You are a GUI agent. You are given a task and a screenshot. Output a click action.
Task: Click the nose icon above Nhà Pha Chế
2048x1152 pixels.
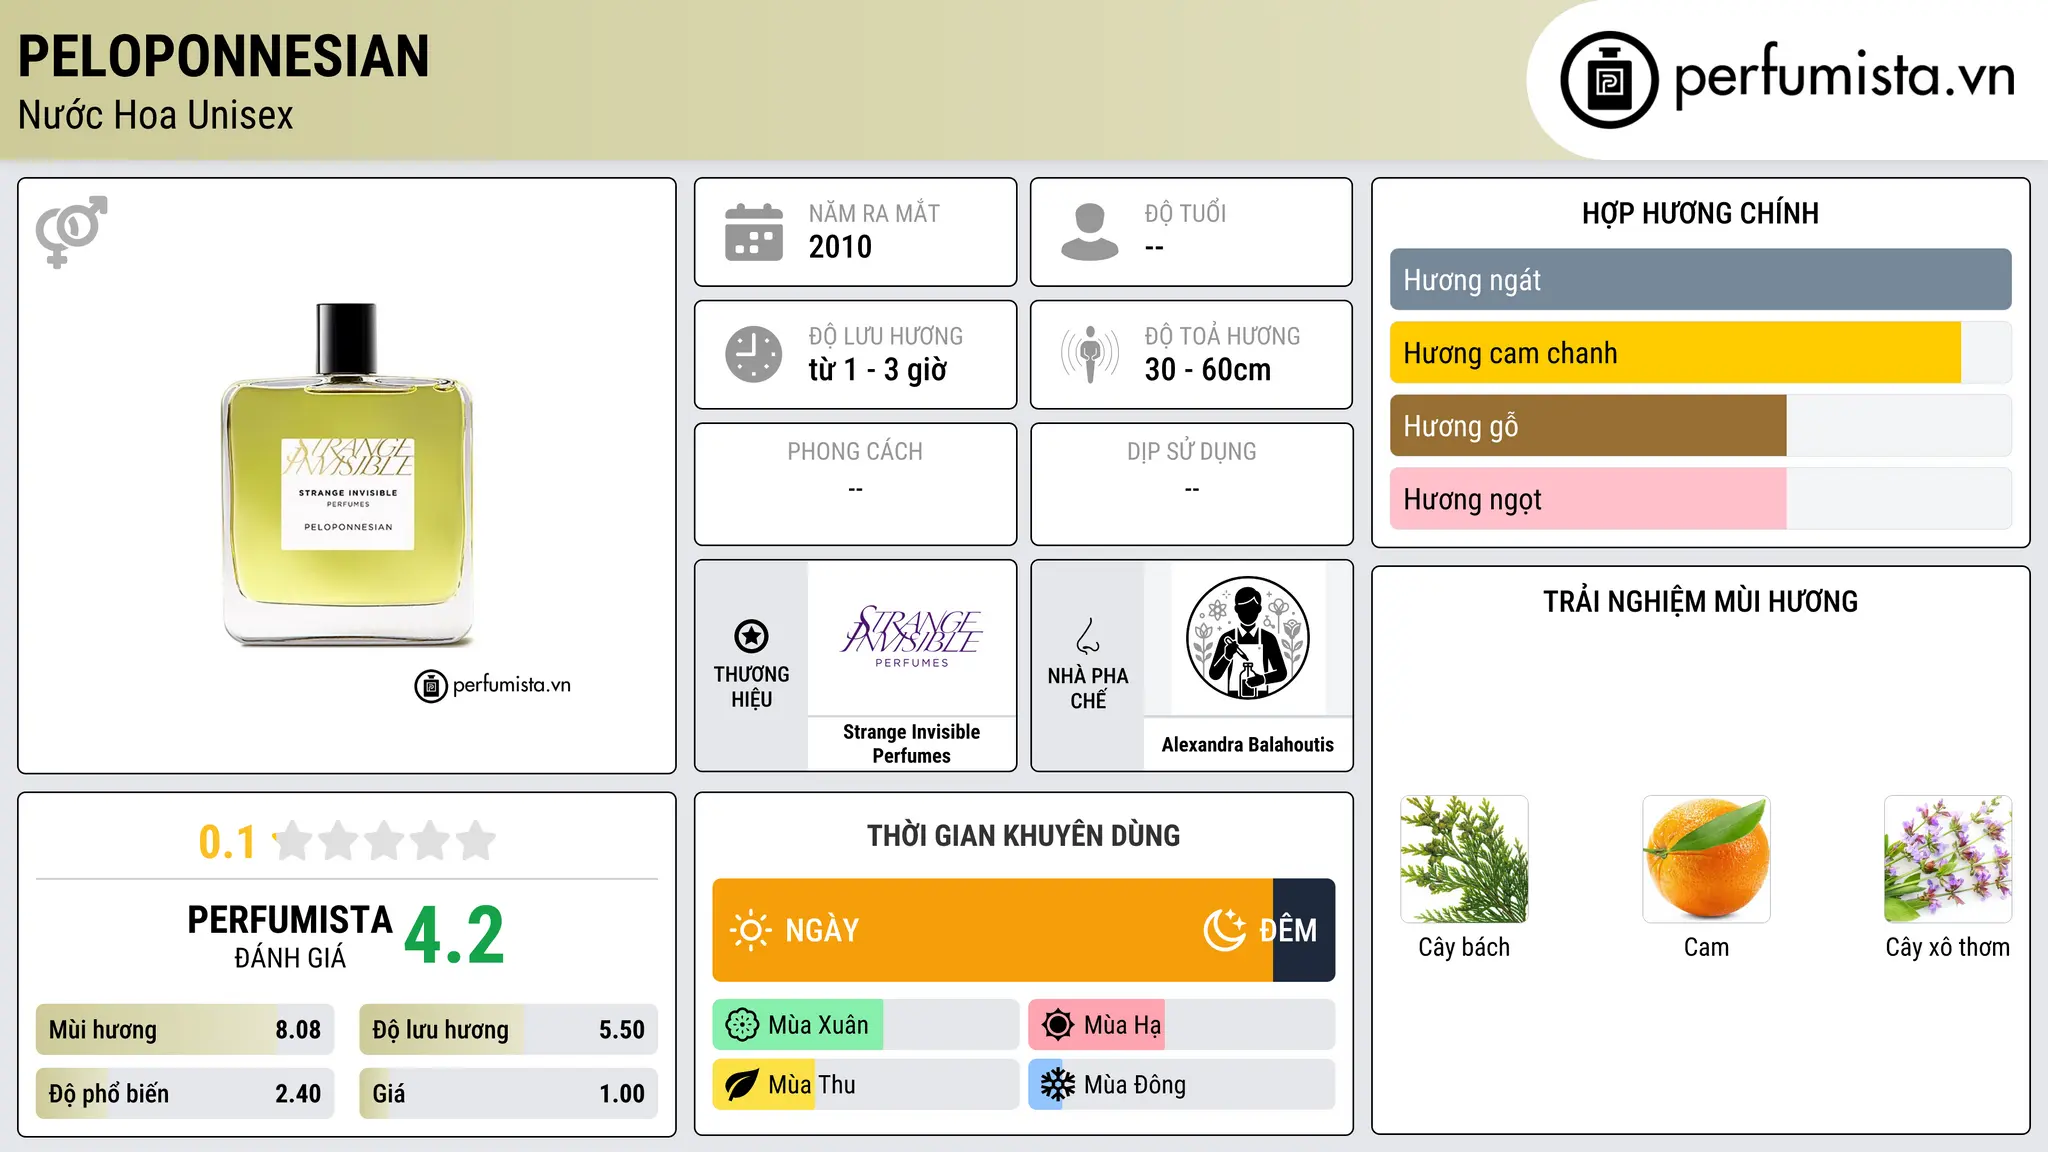click(1088, 636)
